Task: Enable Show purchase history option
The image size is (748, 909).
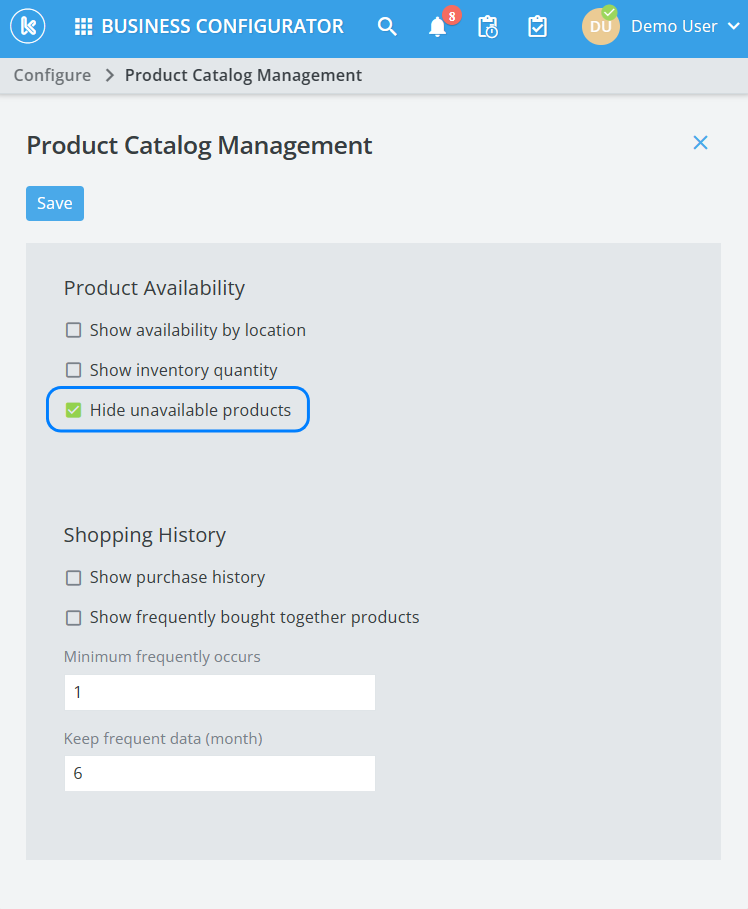Action: pos(74,578)
